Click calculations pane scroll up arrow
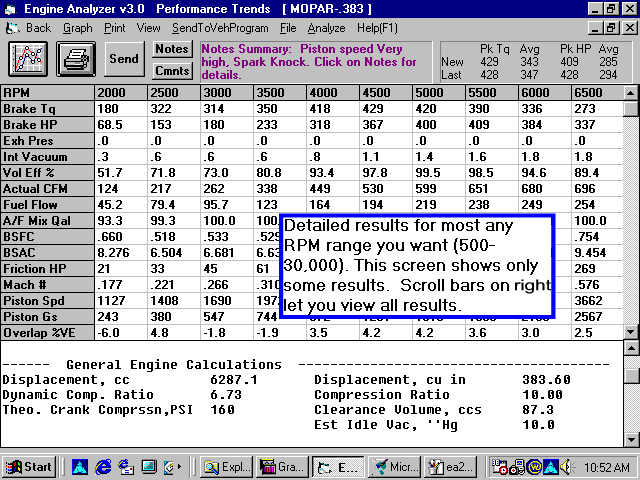The image size is (640, 480). pyautogui.click(x=631, y=349)
